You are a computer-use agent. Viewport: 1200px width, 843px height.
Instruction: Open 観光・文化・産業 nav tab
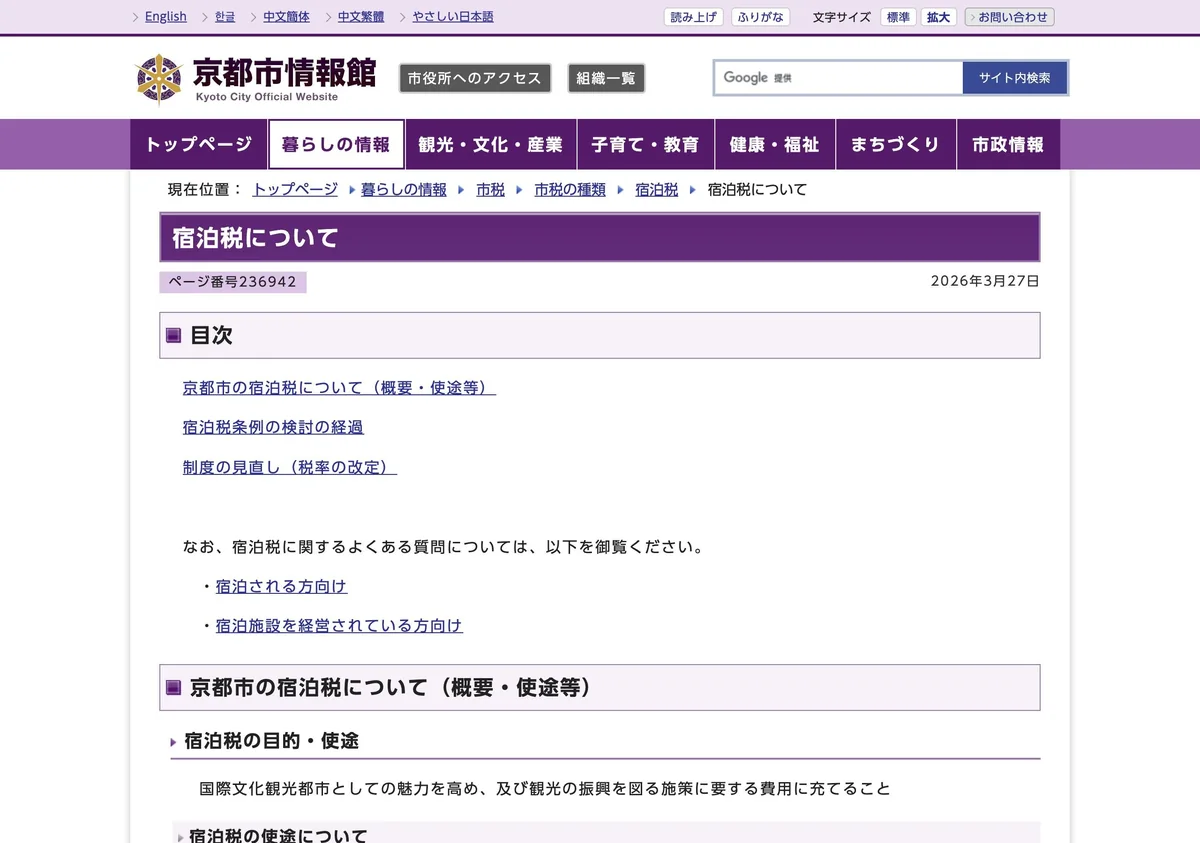tap(490, 144)
